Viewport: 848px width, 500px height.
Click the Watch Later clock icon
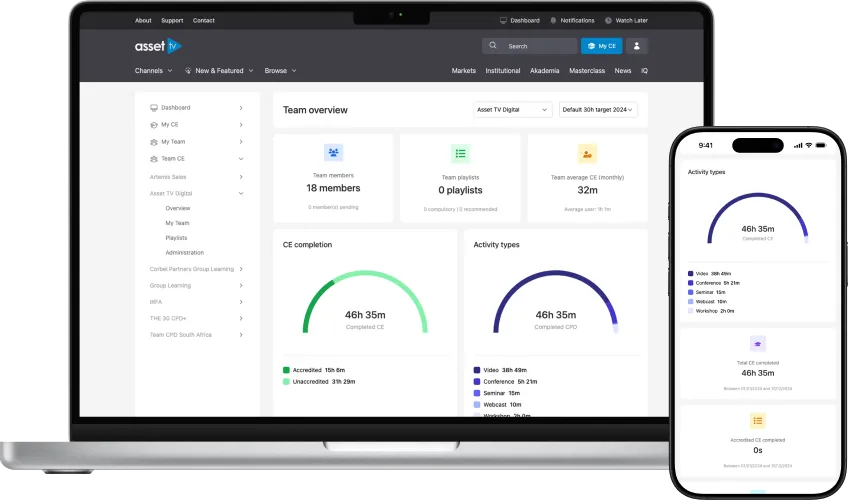tap(607, 20)
